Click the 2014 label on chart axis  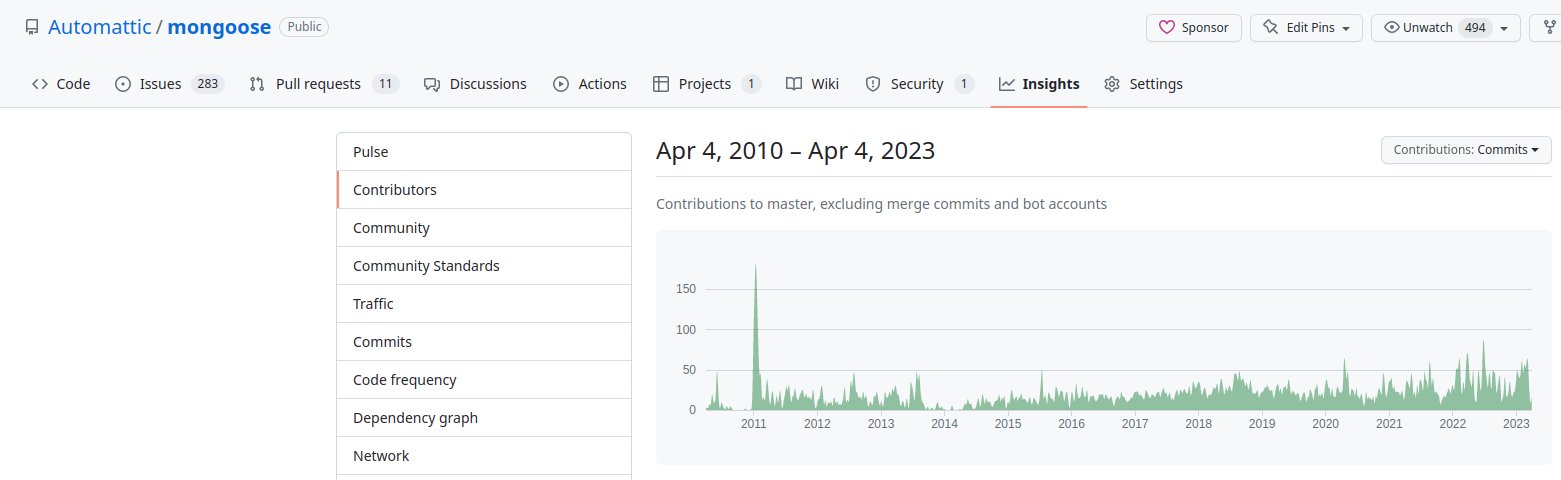[x=945, y=424]
